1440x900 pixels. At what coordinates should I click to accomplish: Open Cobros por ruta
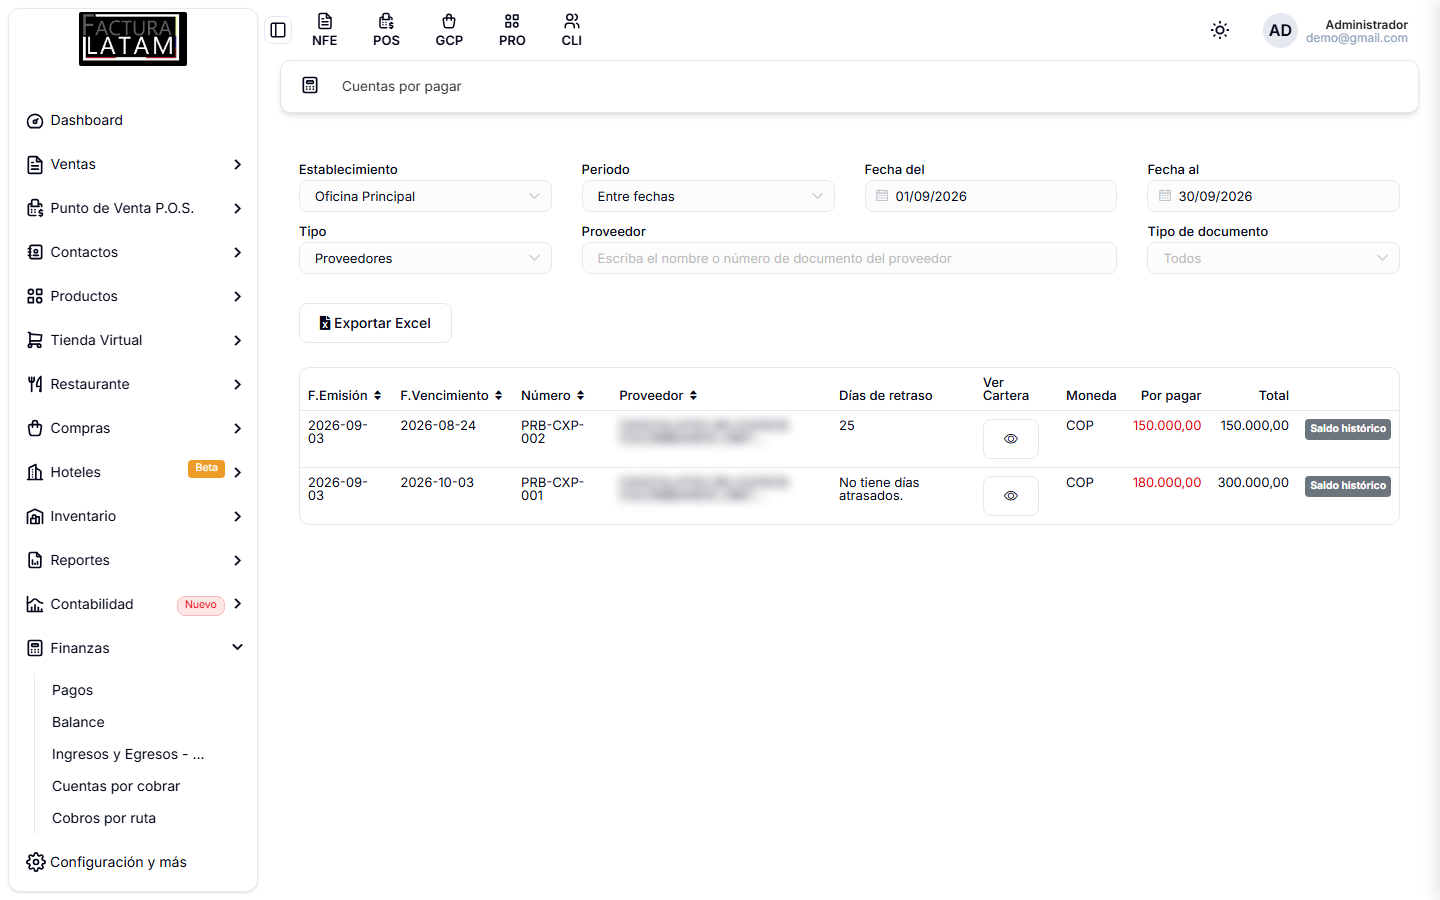[104, 818]
